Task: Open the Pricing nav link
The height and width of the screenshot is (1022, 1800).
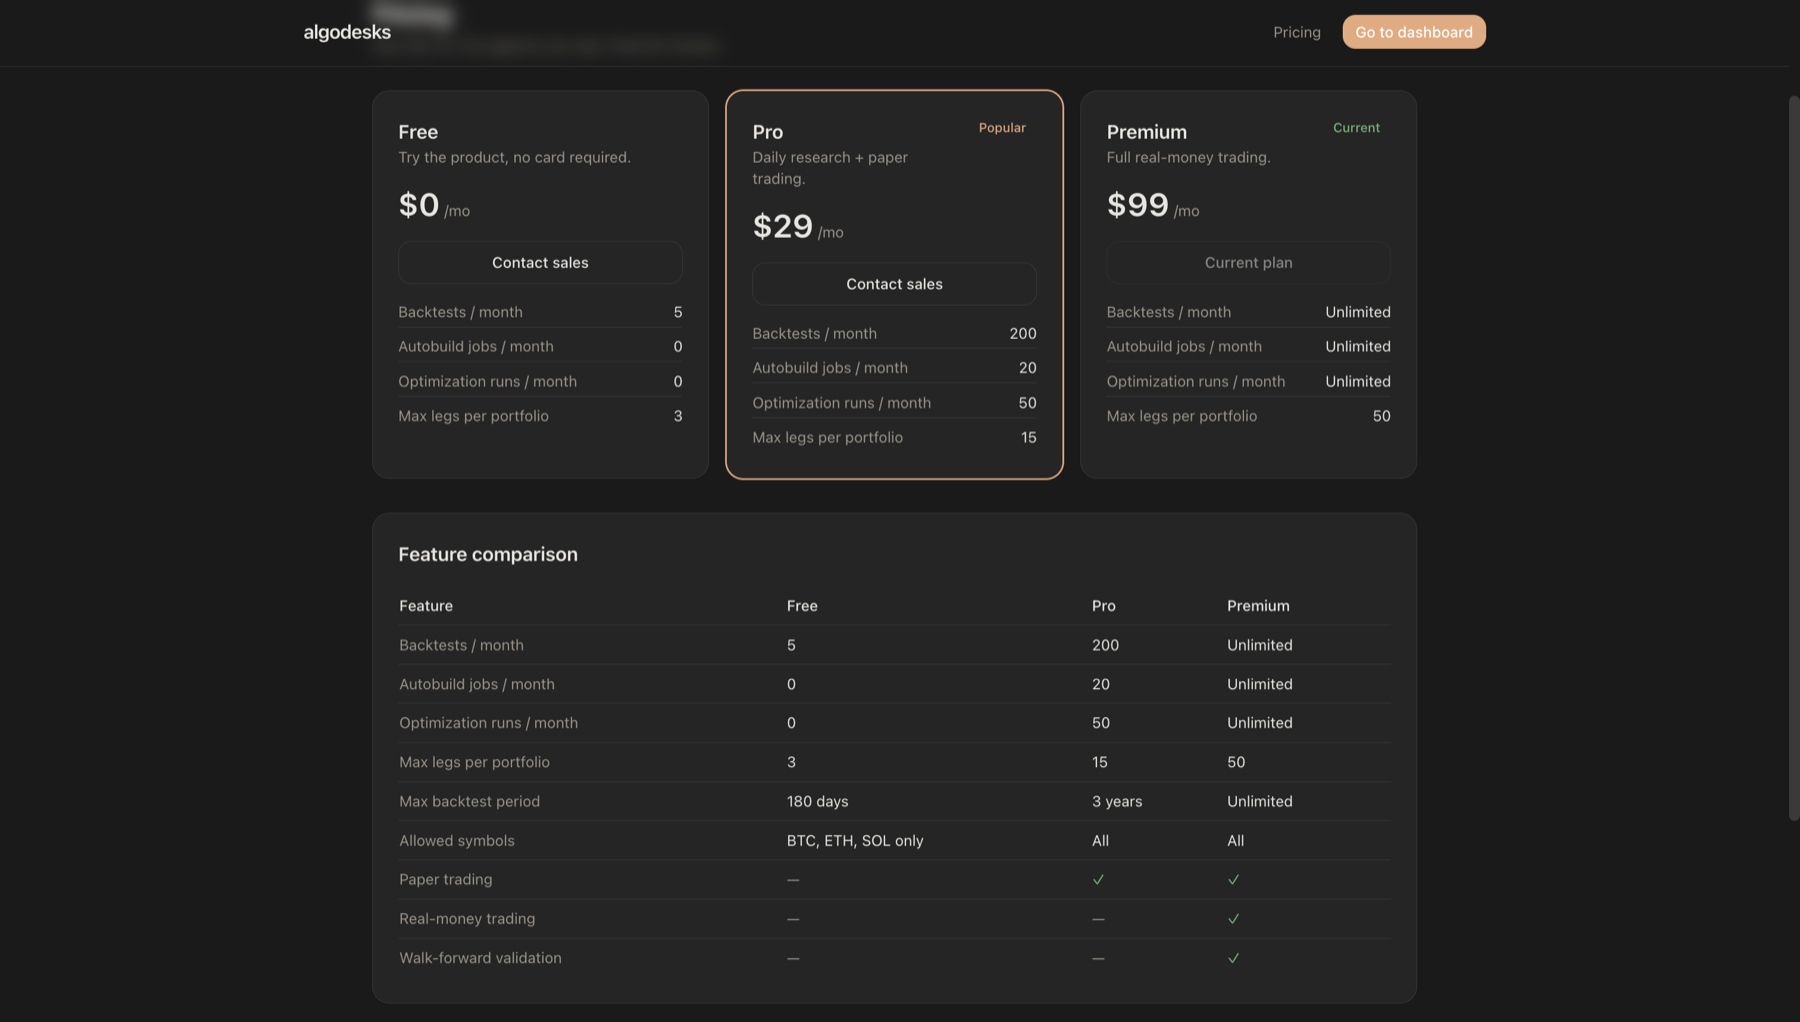Action: coord(1296,32)
